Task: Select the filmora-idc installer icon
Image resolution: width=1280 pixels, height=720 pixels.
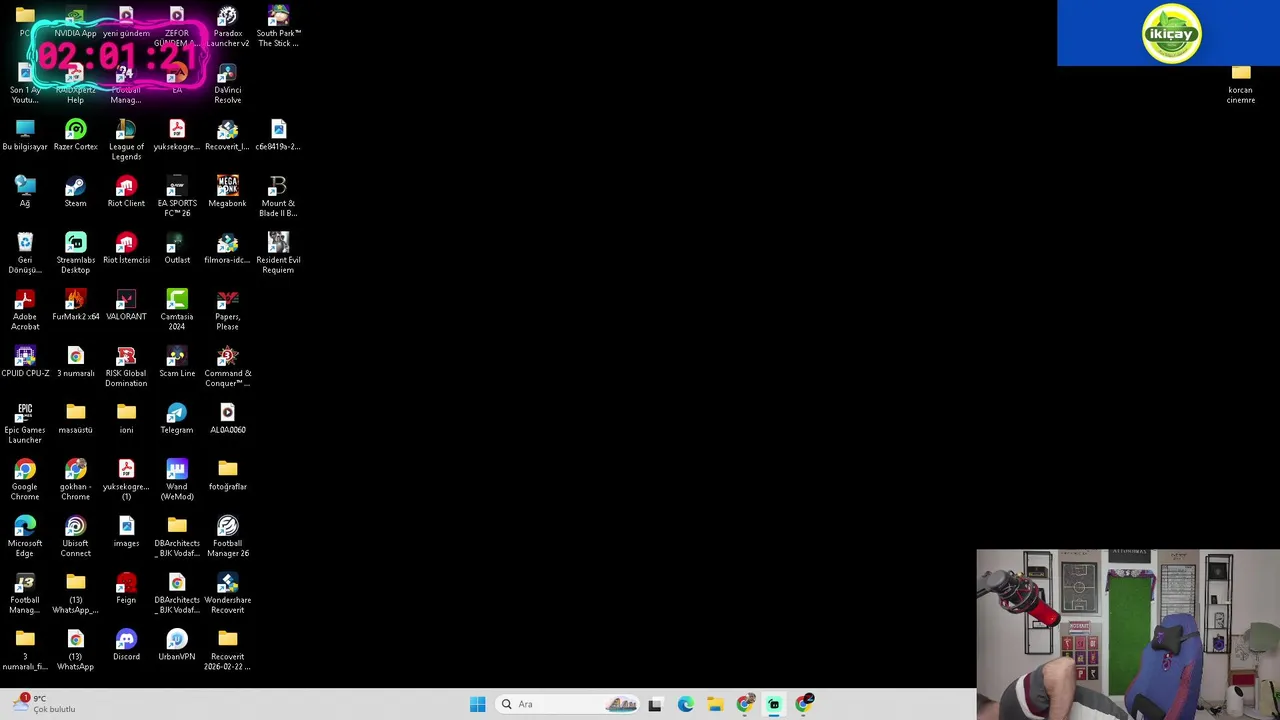Action: click(x=227, y=249)
